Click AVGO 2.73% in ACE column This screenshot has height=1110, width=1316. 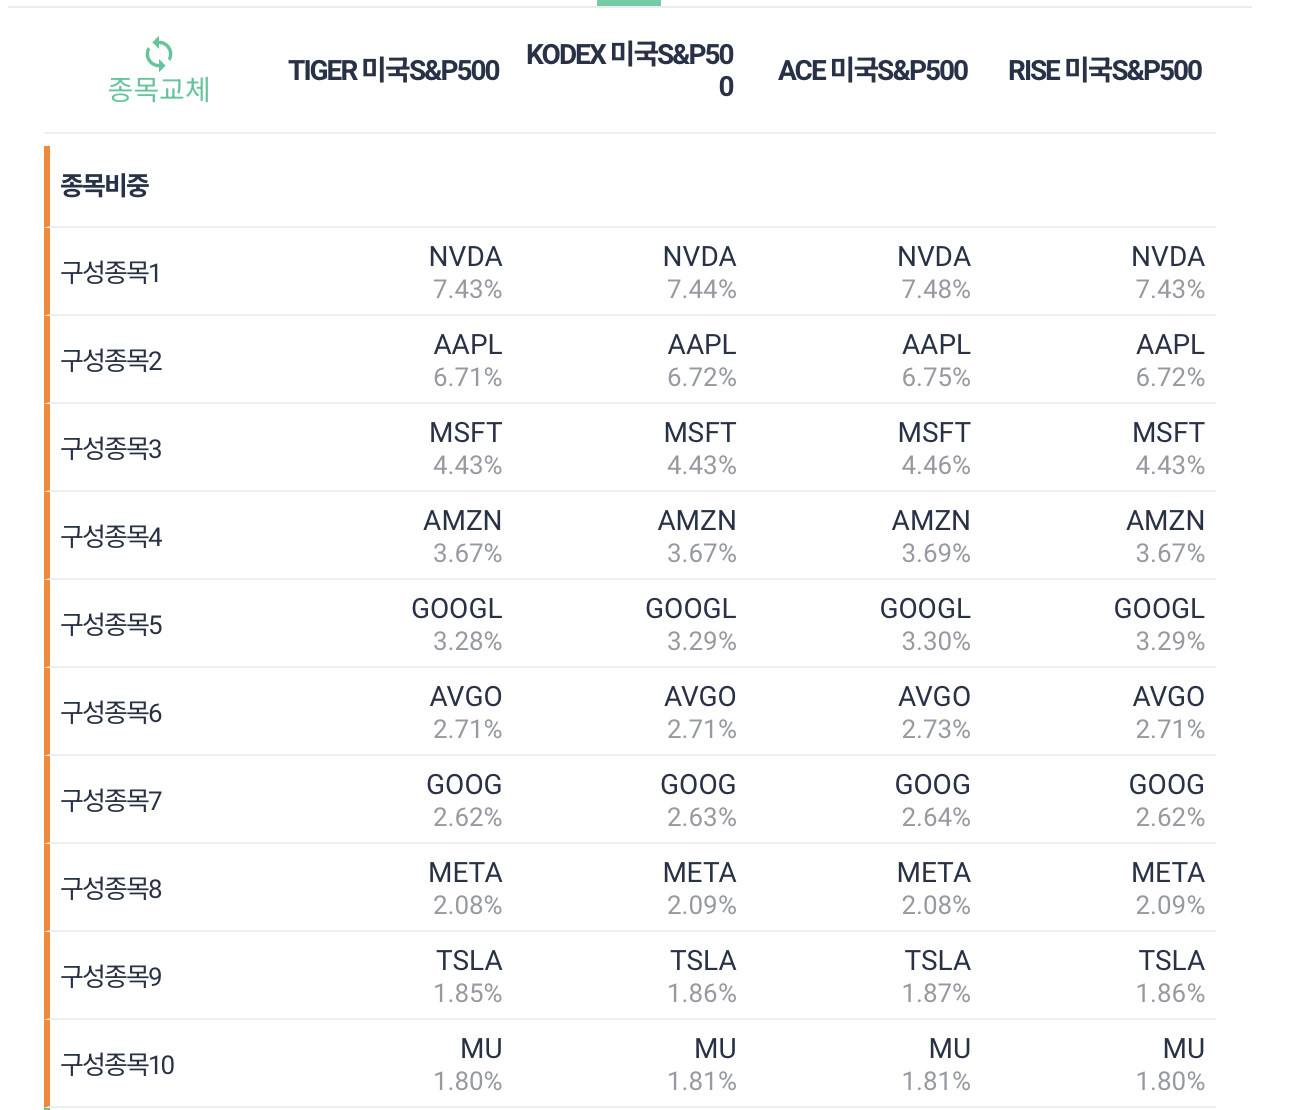(935, 712)
